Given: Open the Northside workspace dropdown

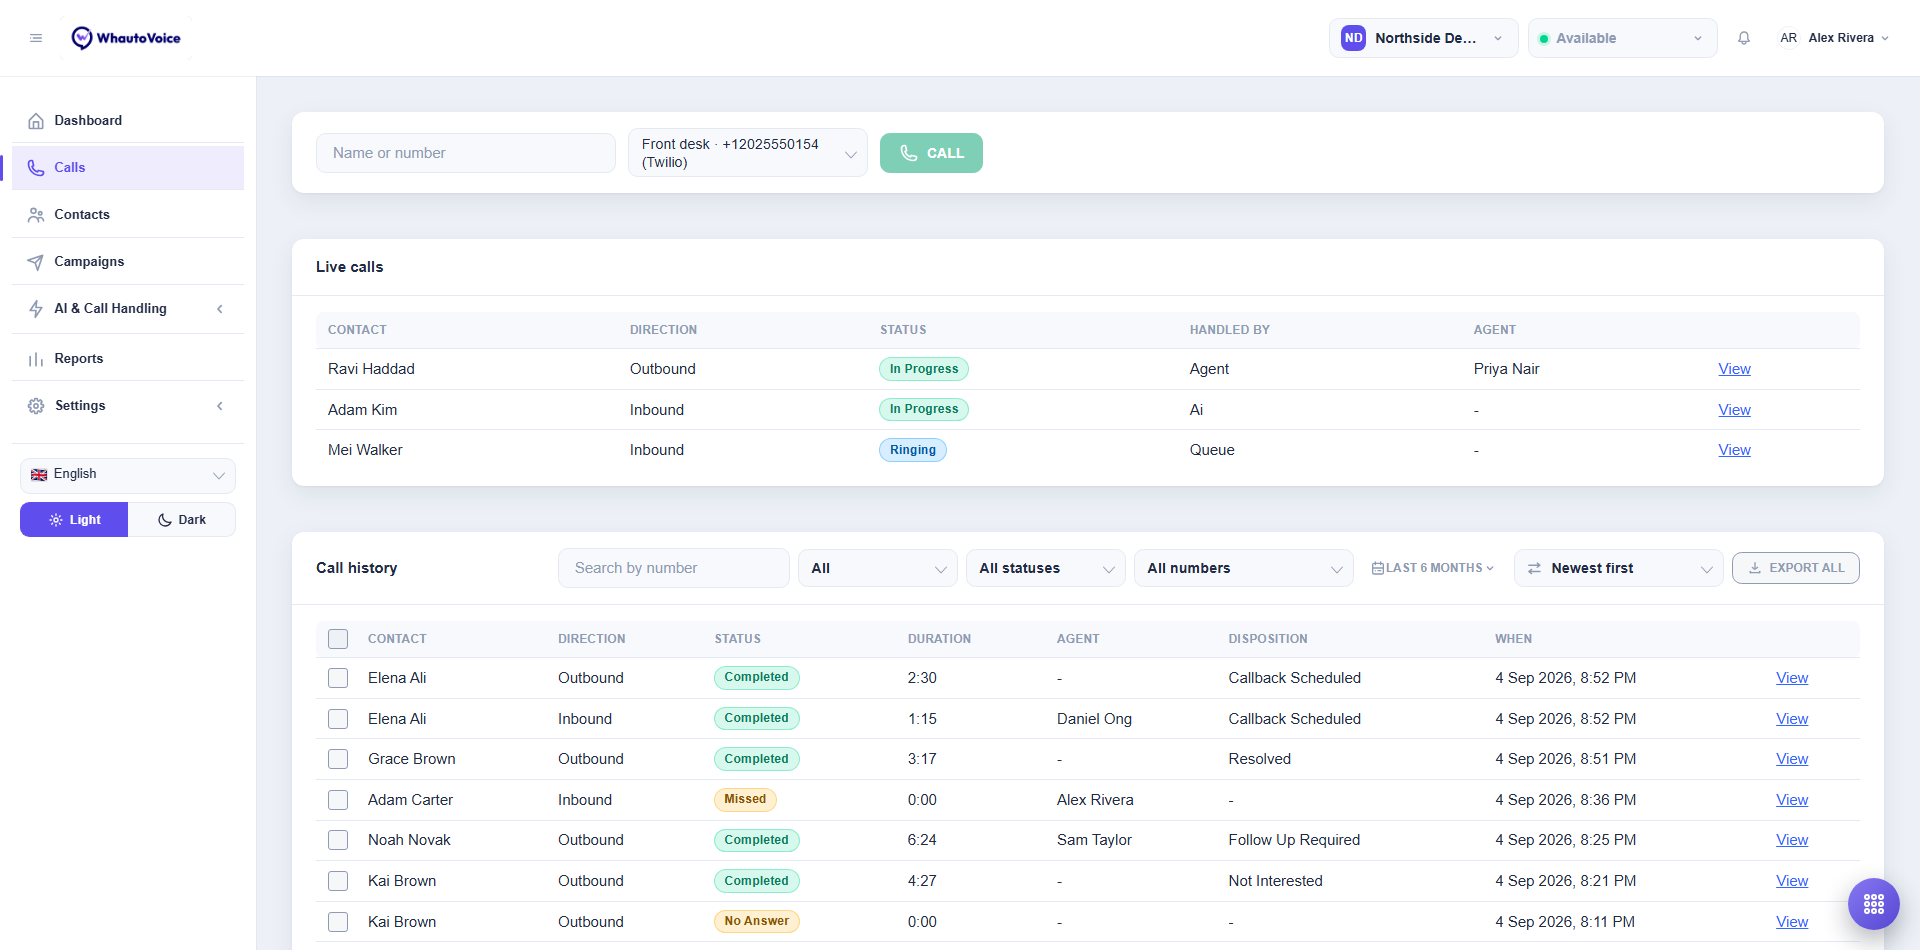Looking at the screenshot, I should [x=1423, y=38].
